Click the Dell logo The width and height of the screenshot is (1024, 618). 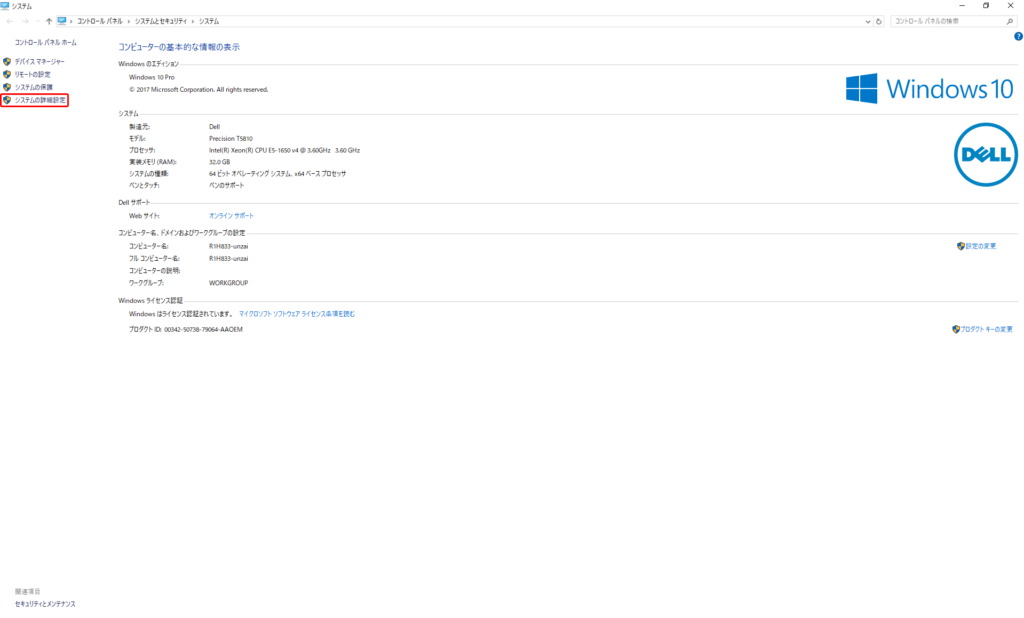coord(984,155)
